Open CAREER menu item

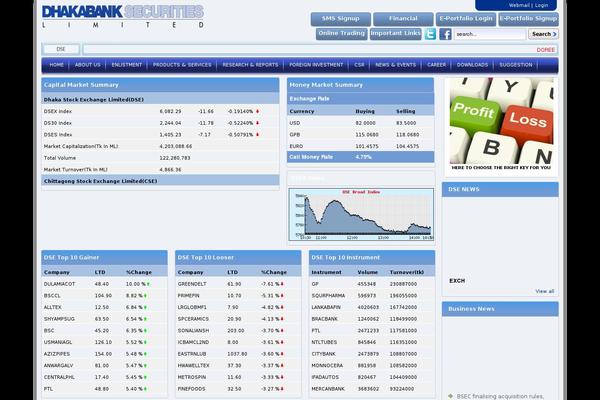coord(436,65)
